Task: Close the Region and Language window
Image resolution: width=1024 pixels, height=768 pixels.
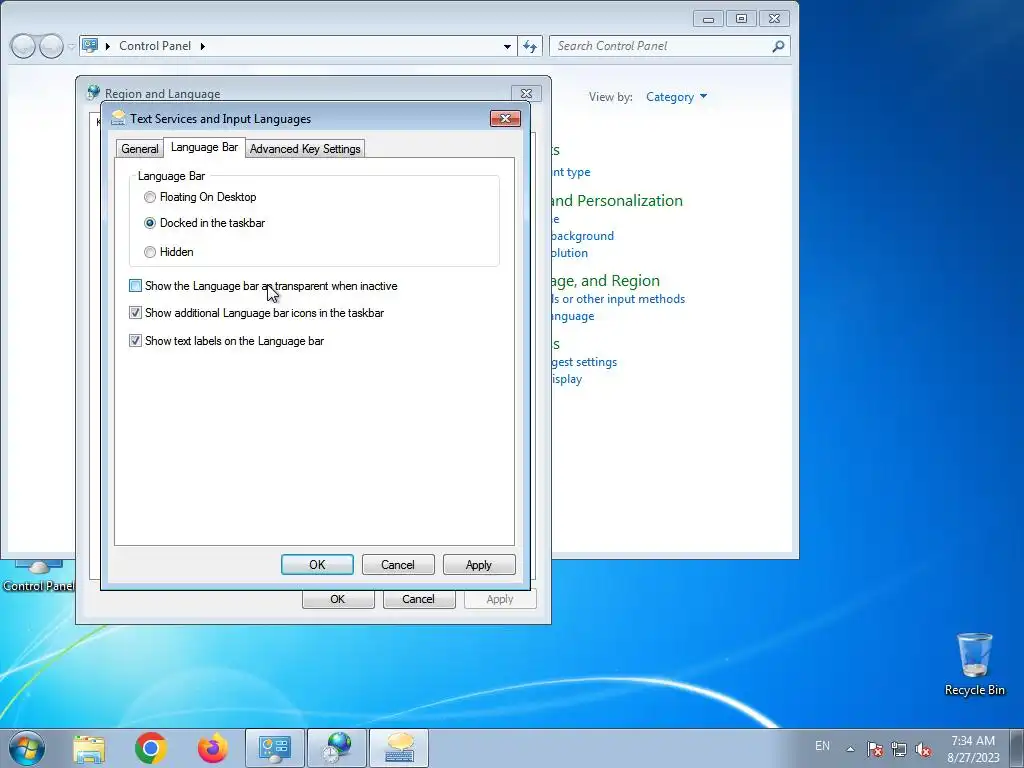Action: [526, 93]
